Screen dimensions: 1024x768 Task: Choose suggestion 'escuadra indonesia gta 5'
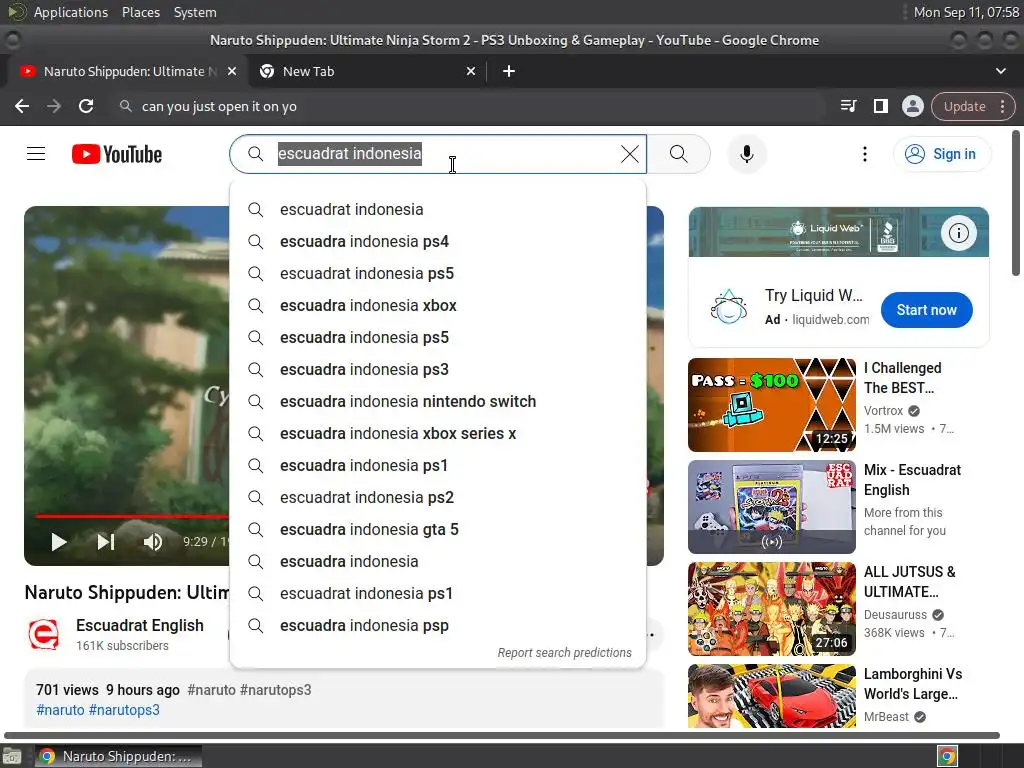(x=438, y=530)
